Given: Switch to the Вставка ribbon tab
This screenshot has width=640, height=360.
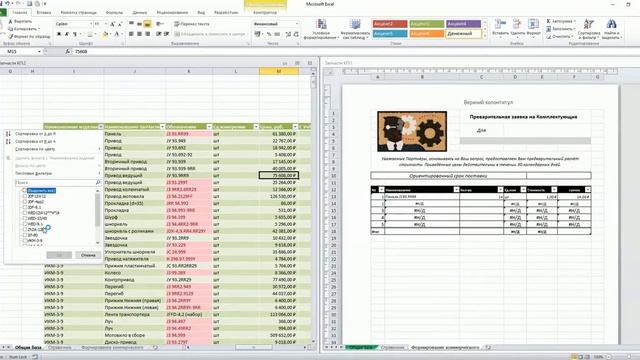Looking at the screenshot, I should click(x=44, y=13).
